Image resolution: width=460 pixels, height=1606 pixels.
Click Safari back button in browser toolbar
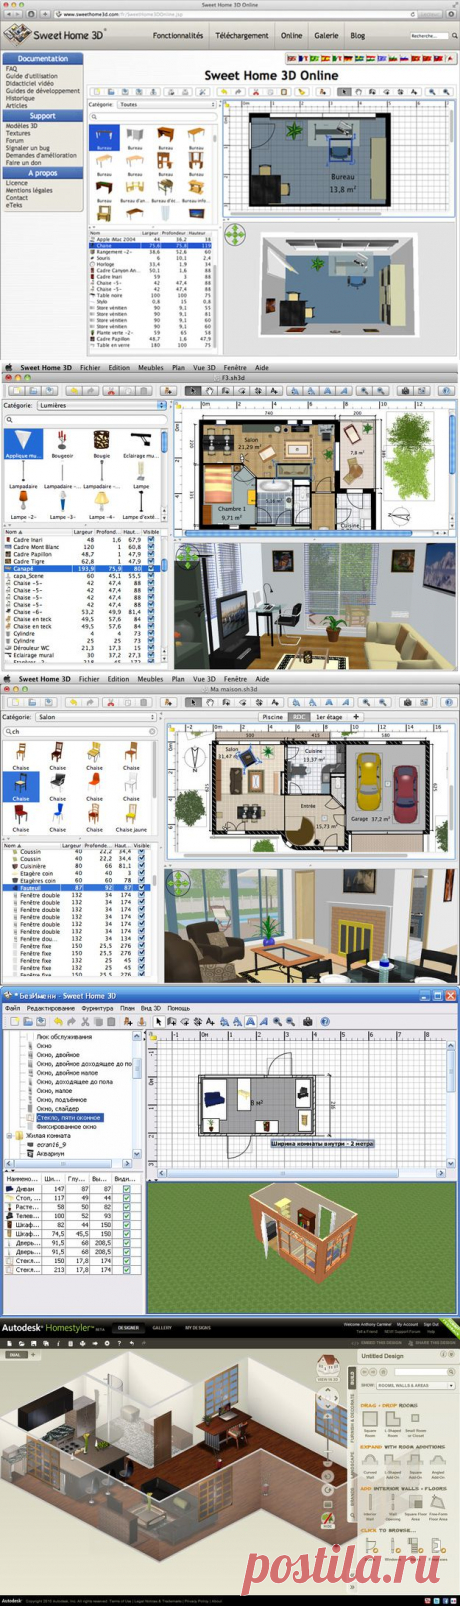[x=8, y=14]
